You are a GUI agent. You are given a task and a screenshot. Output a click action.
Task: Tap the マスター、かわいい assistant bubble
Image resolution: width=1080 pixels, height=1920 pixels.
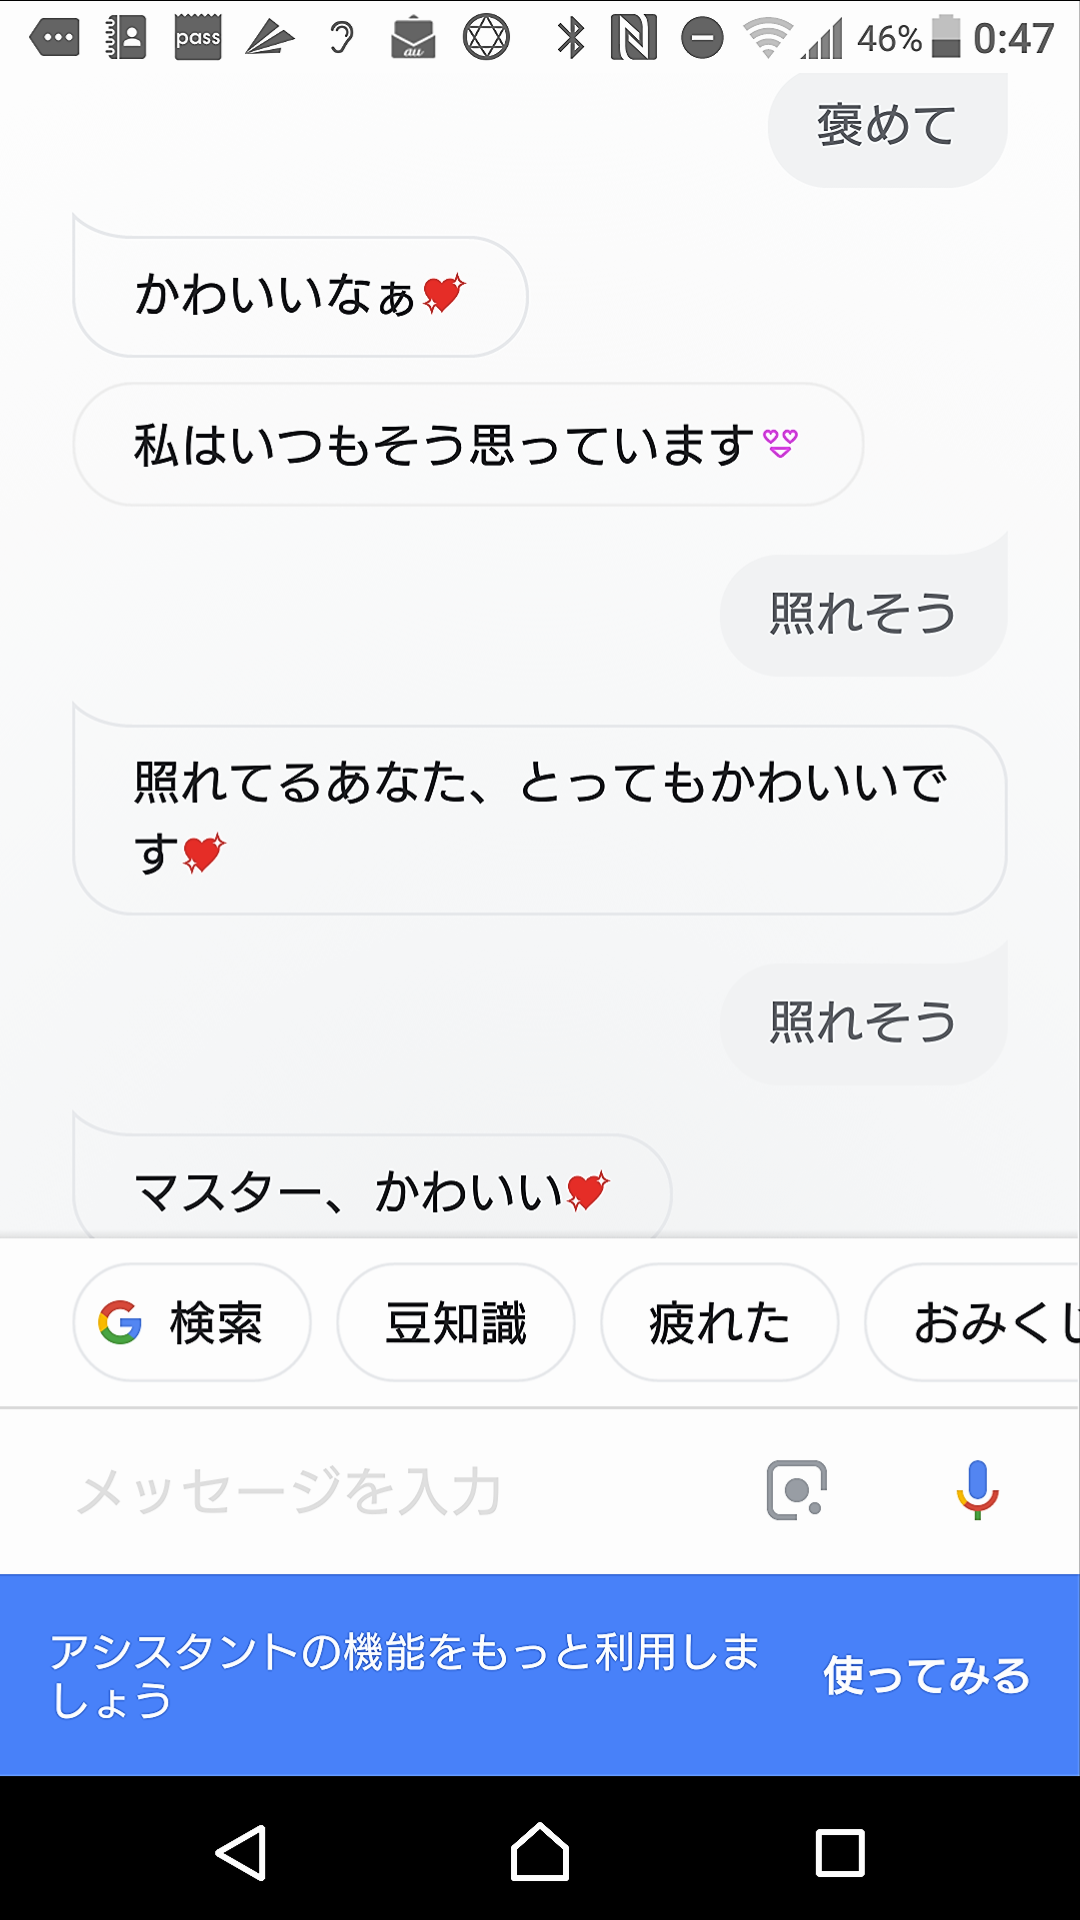pyautogui.click(x=372, y=1190)
